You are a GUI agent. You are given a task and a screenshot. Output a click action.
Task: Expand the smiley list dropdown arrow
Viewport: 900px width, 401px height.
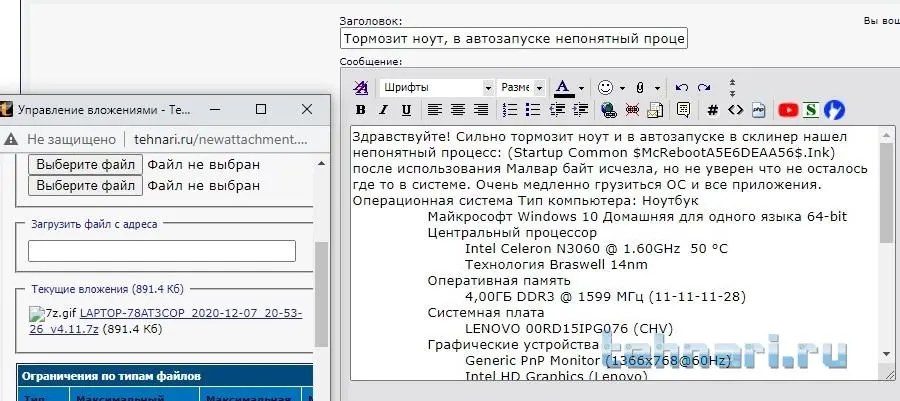(x=623, y=88)
